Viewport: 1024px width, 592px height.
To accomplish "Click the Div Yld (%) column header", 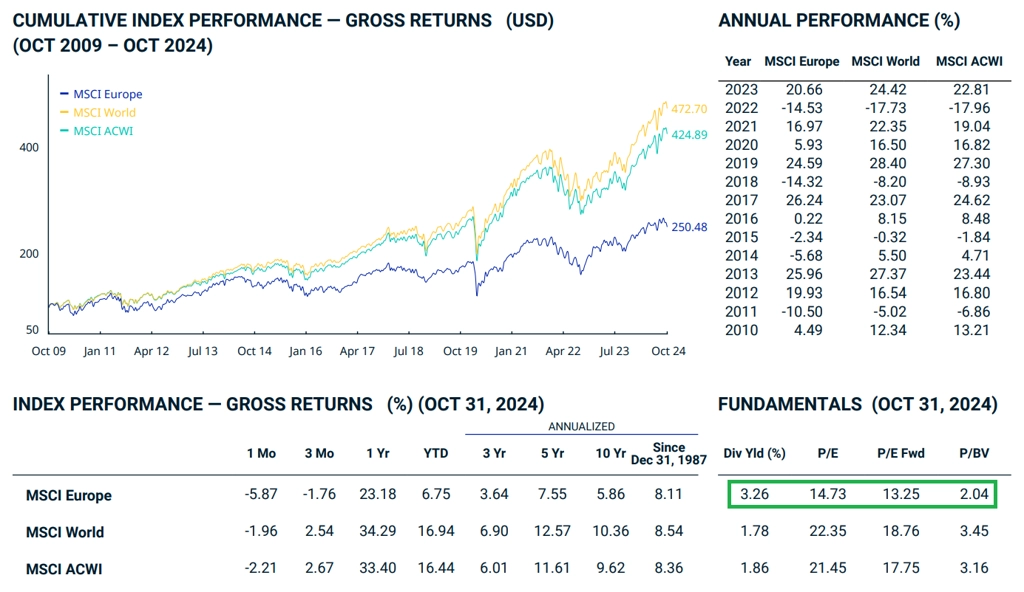I will pyautogui.click(x=754, y=453).
